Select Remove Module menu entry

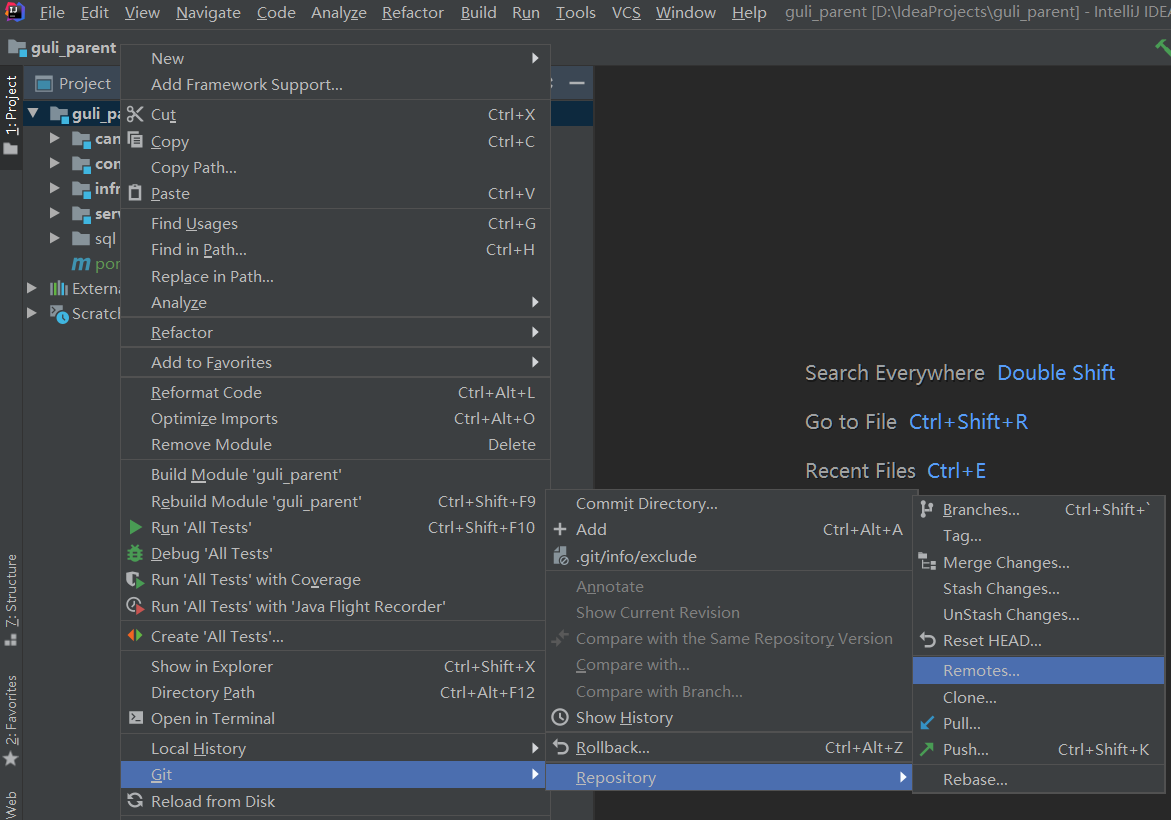(335, 444)
